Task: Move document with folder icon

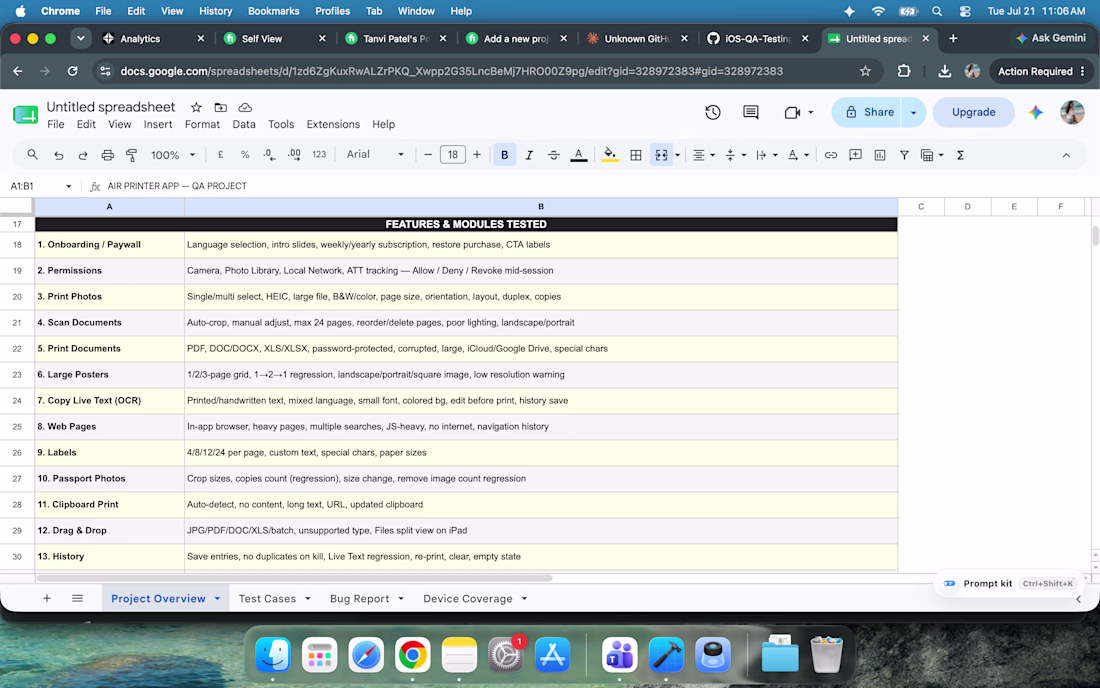Action: point(220,107)
